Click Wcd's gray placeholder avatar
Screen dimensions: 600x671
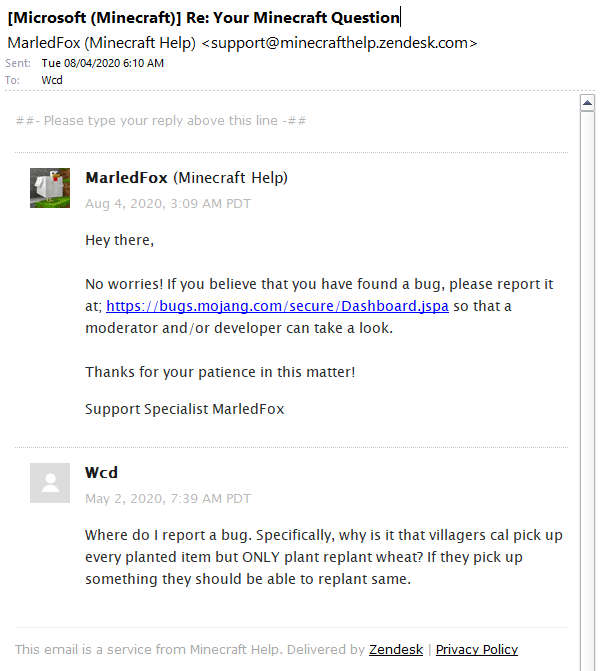[x=50, y=483]
